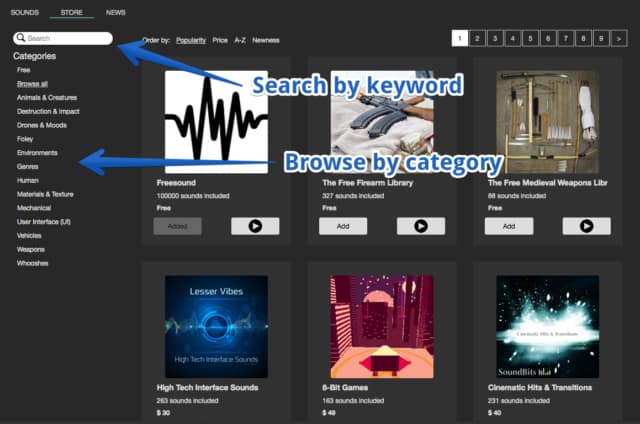This screenshot has width=640, height=424.
Task: Browse the User Interface (UI) category
Action: (44, 221)
